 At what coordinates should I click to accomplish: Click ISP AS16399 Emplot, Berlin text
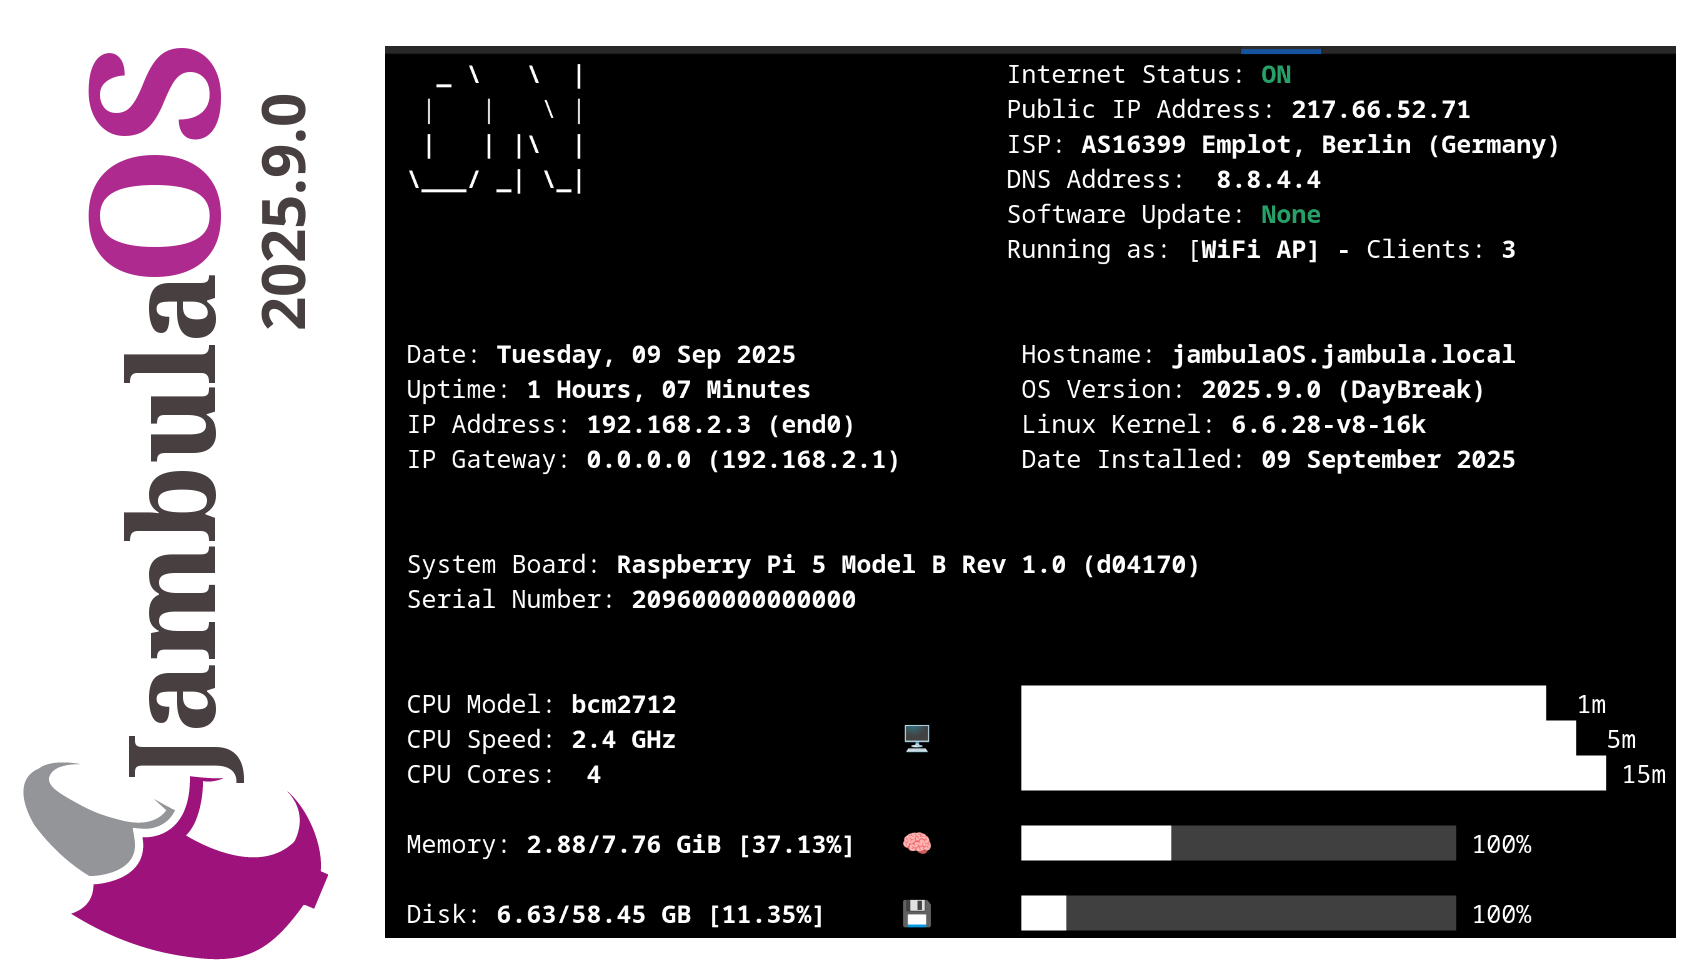click(x=1320, y=145)
